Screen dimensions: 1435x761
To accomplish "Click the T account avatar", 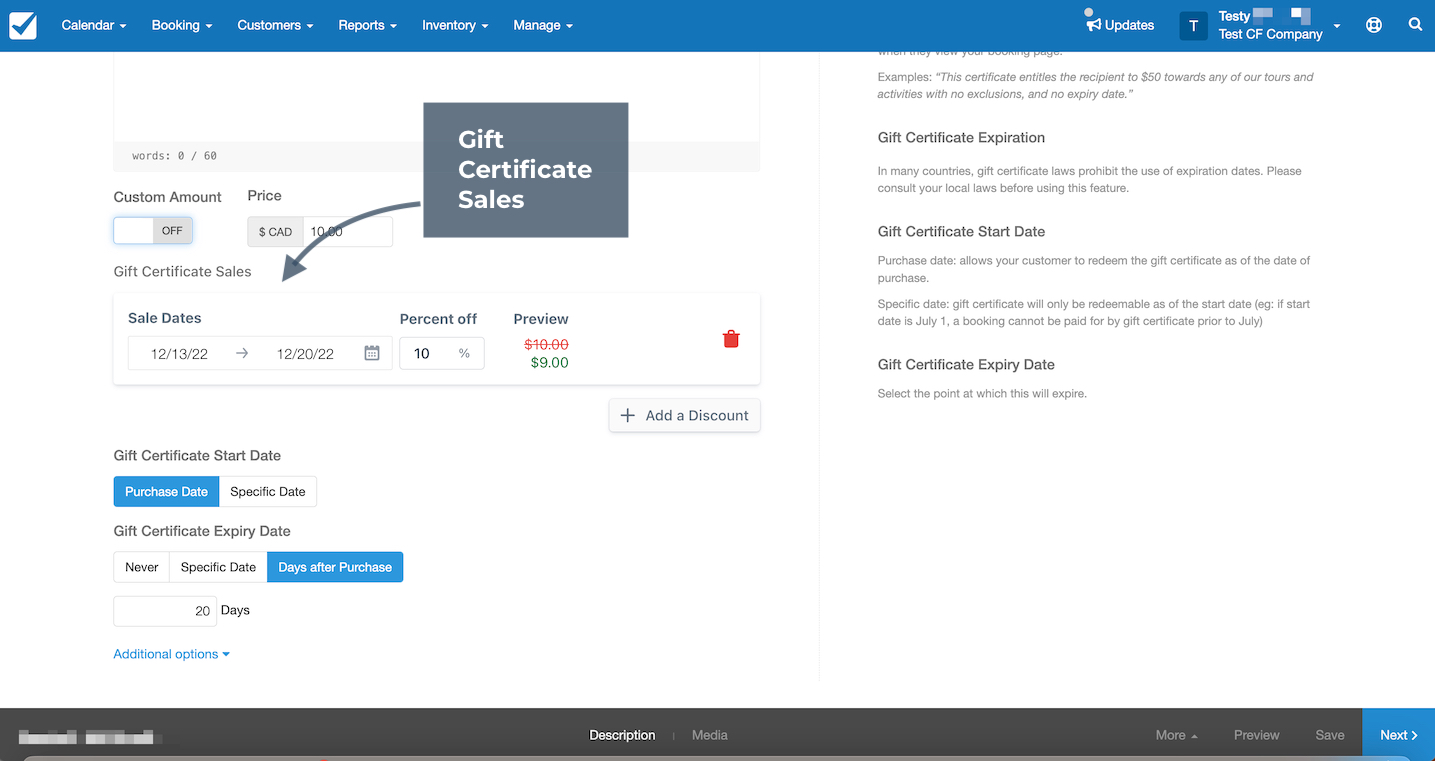I will [1193, 26].
